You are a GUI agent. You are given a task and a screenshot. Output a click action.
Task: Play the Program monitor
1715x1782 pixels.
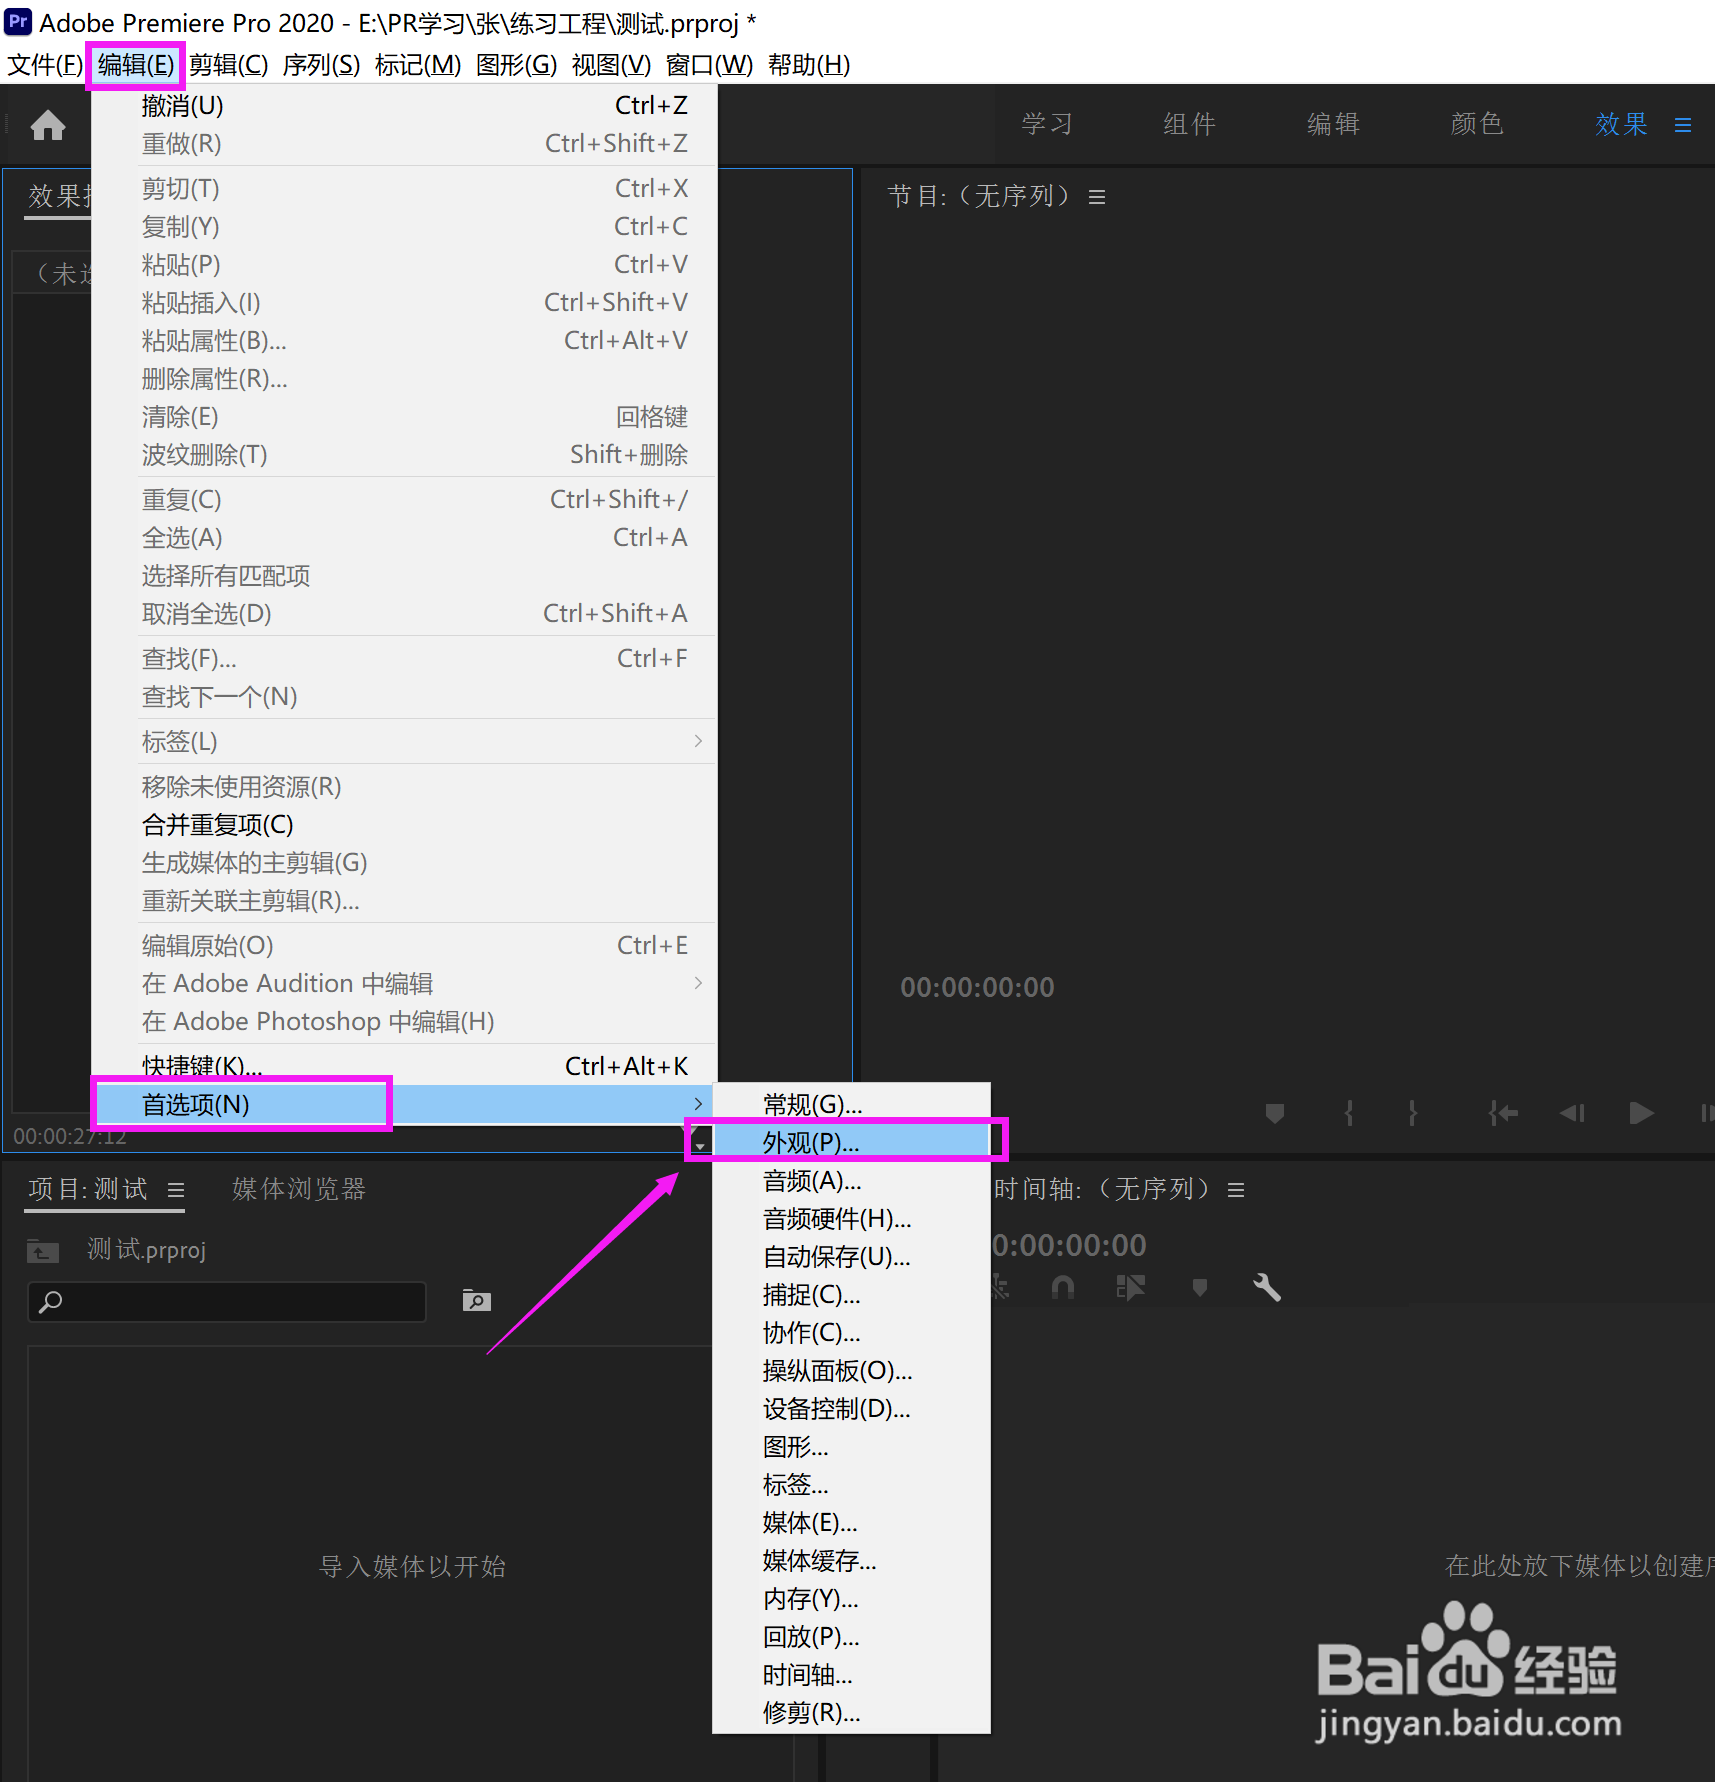coord(1640,1113)
